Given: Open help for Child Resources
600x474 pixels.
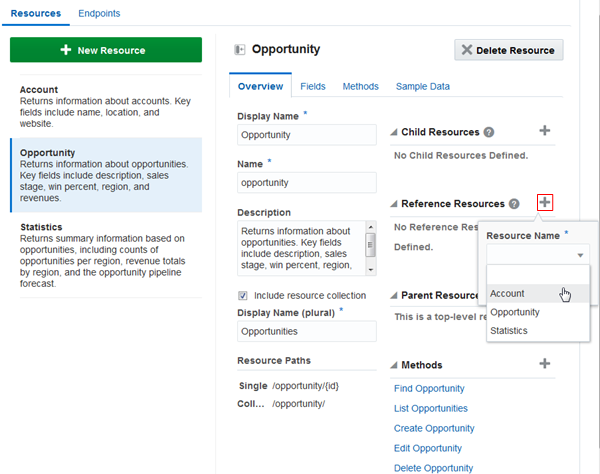Looking at the screenshot, I should (489, 132).
